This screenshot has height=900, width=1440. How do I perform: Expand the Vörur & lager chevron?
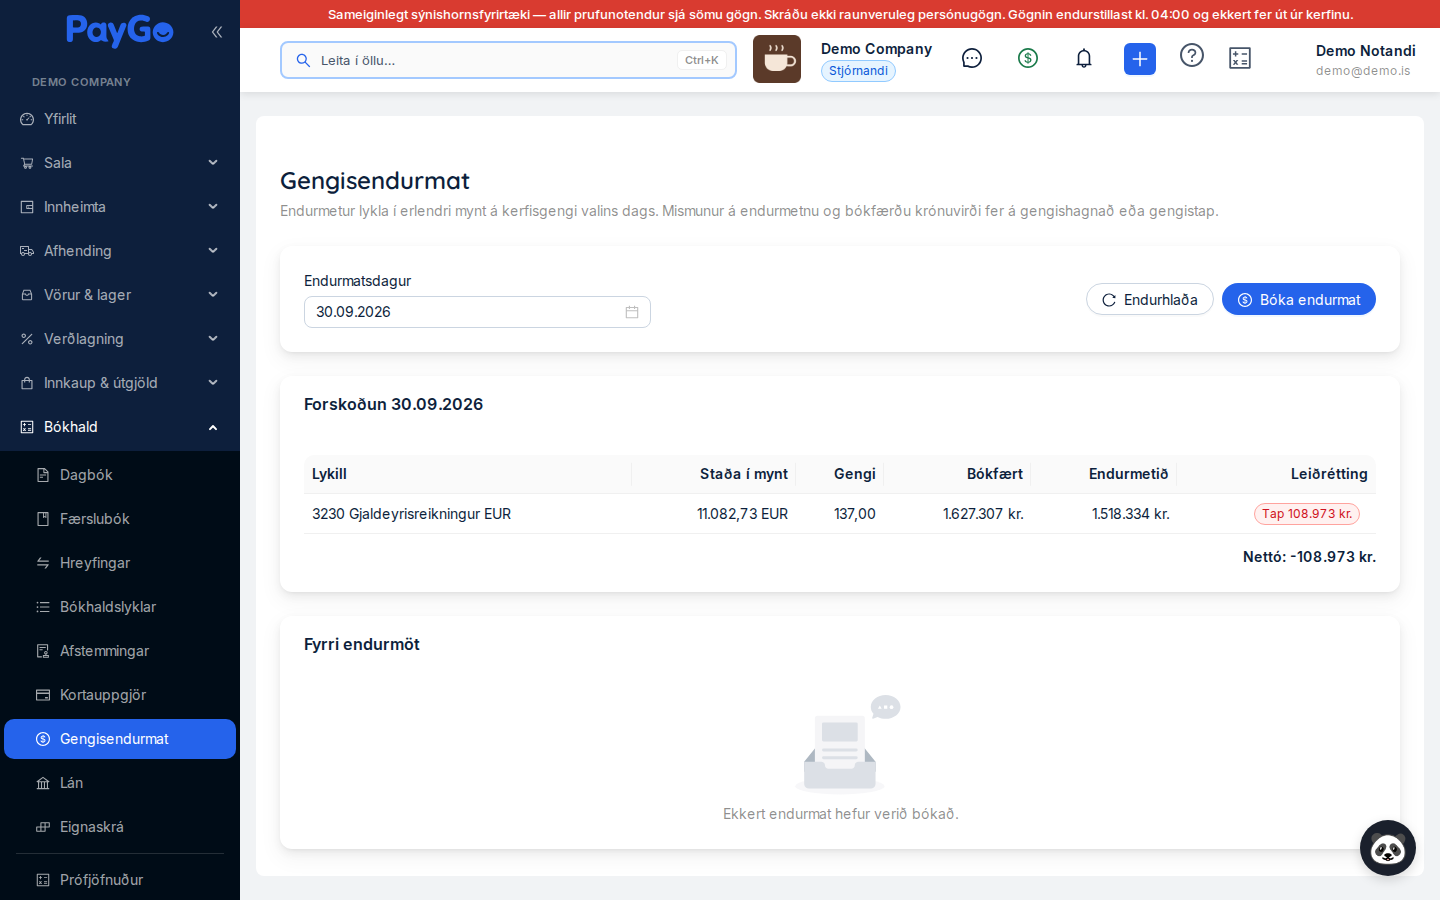pyautogui.click(x=213, y=295)
